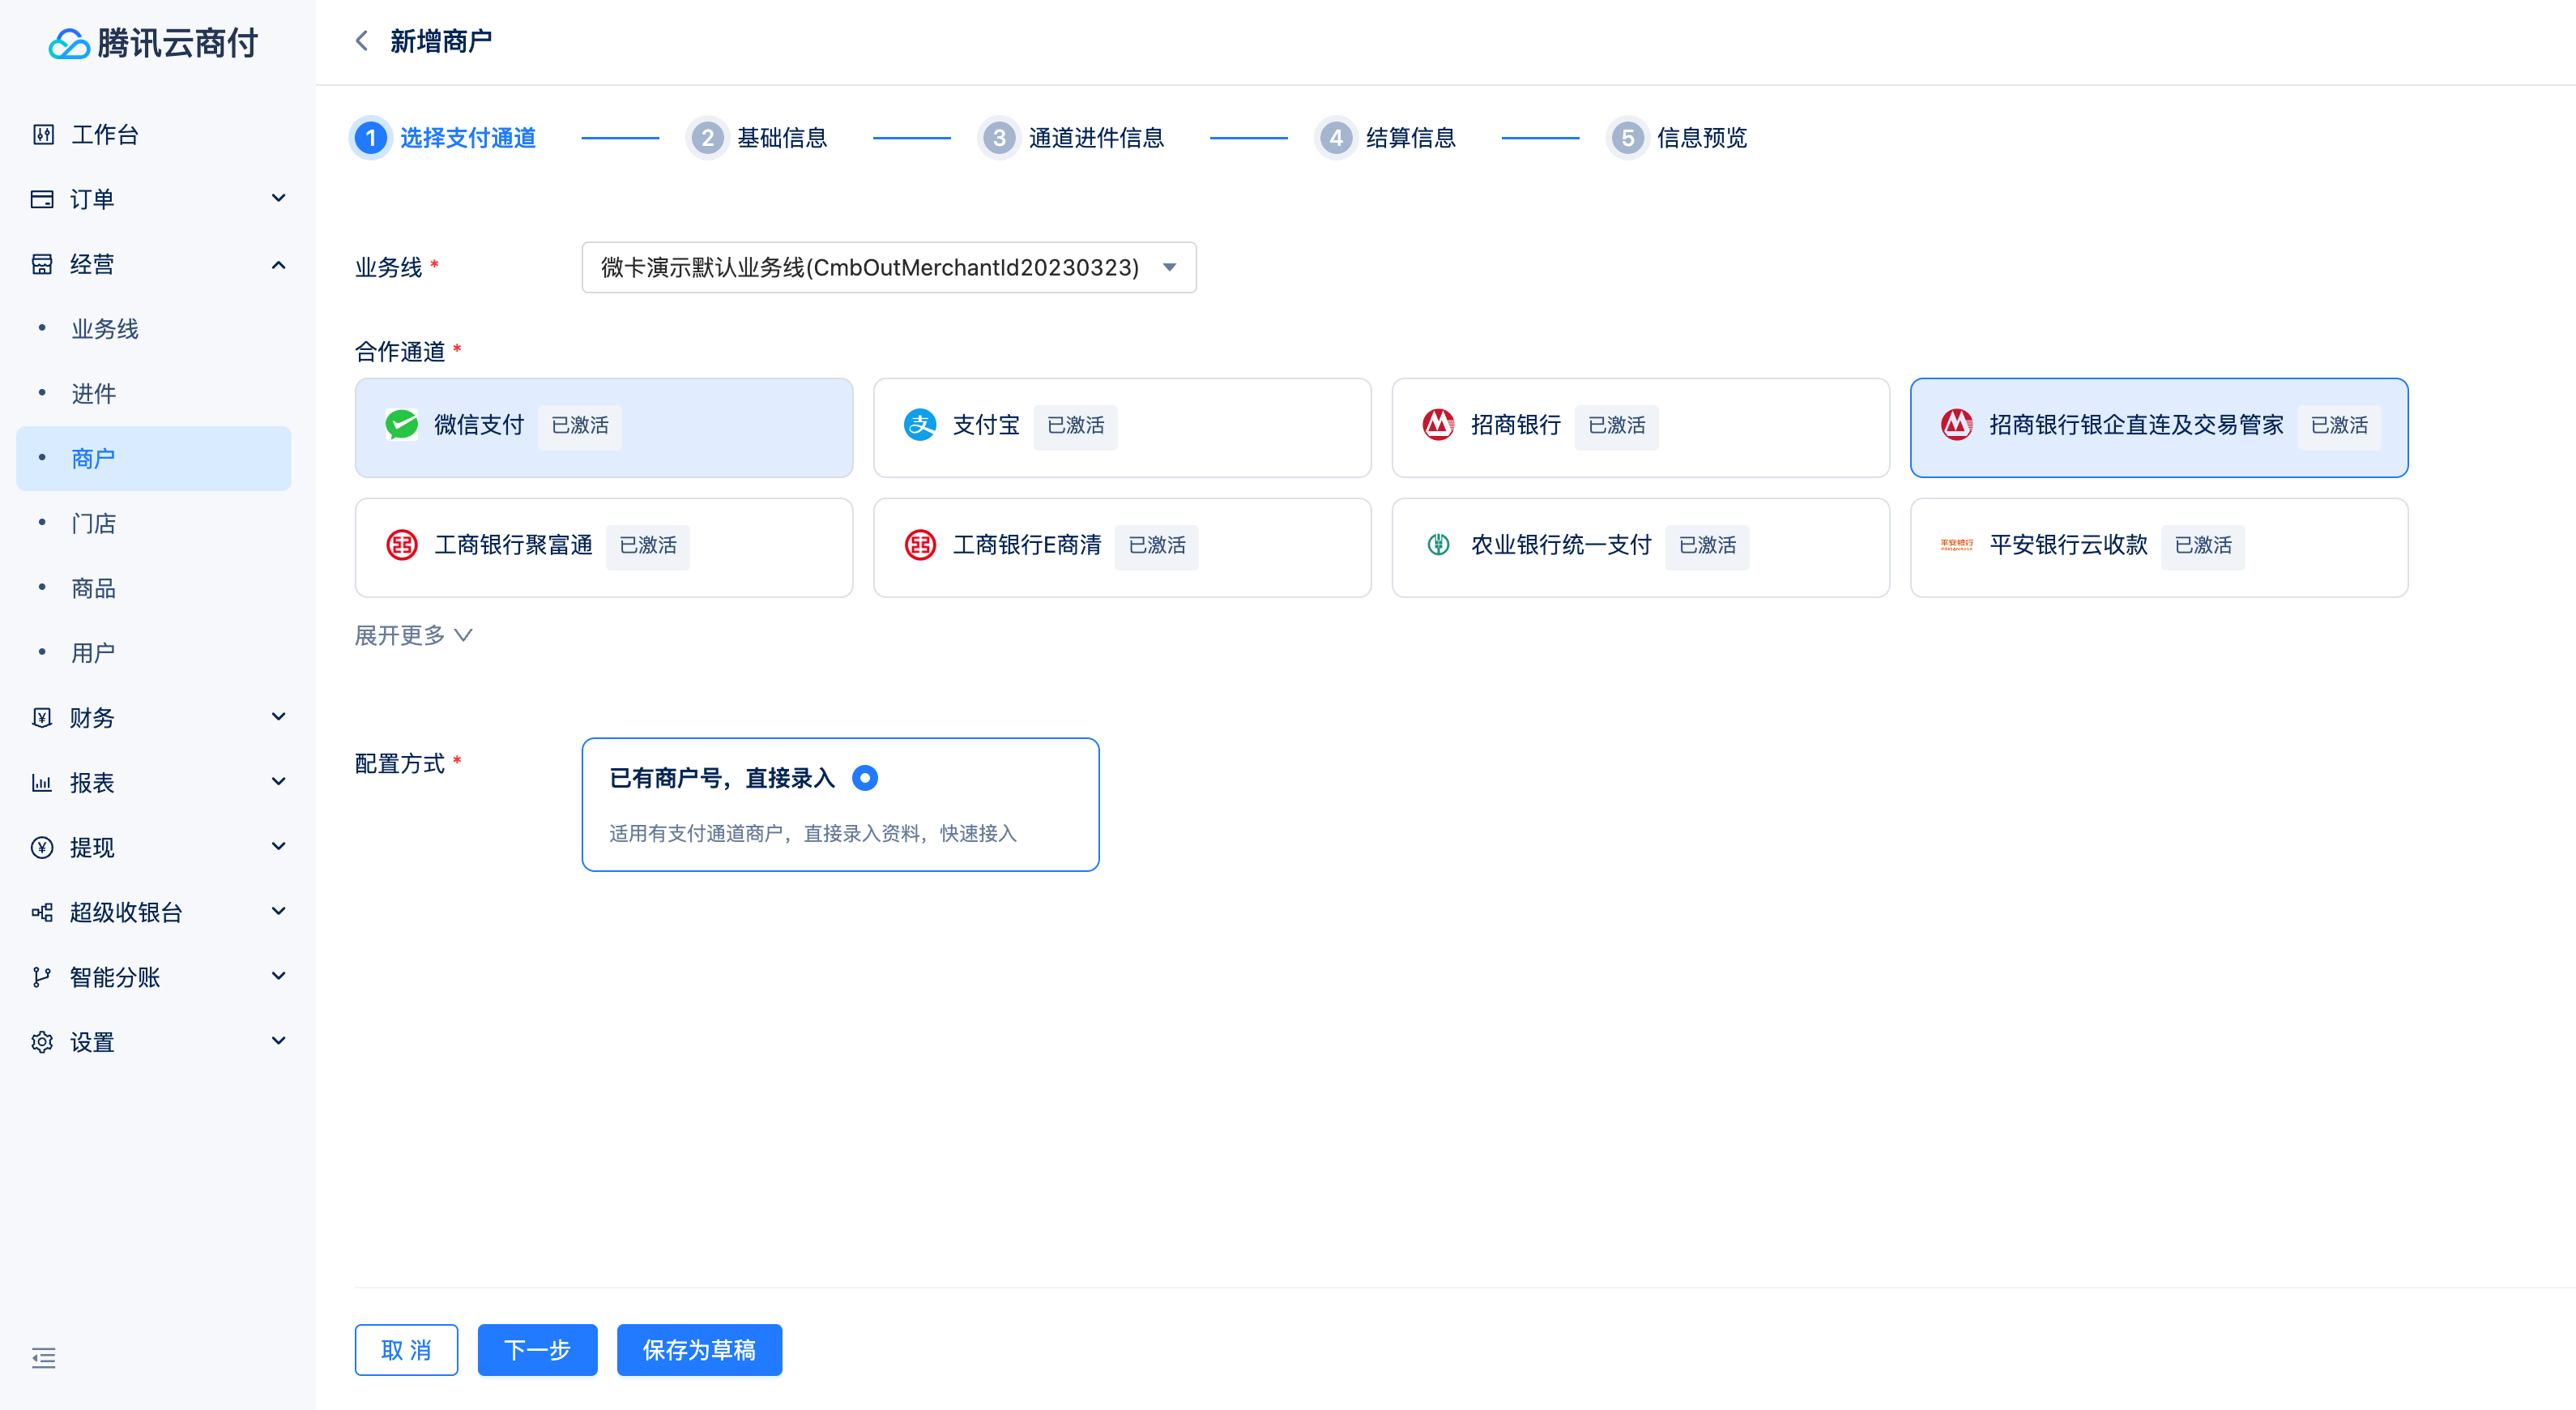Click the 农业银行 green logo
Image resolution: width=2576 pixels, height=1410 pixels.
[x=1438, y=545]
